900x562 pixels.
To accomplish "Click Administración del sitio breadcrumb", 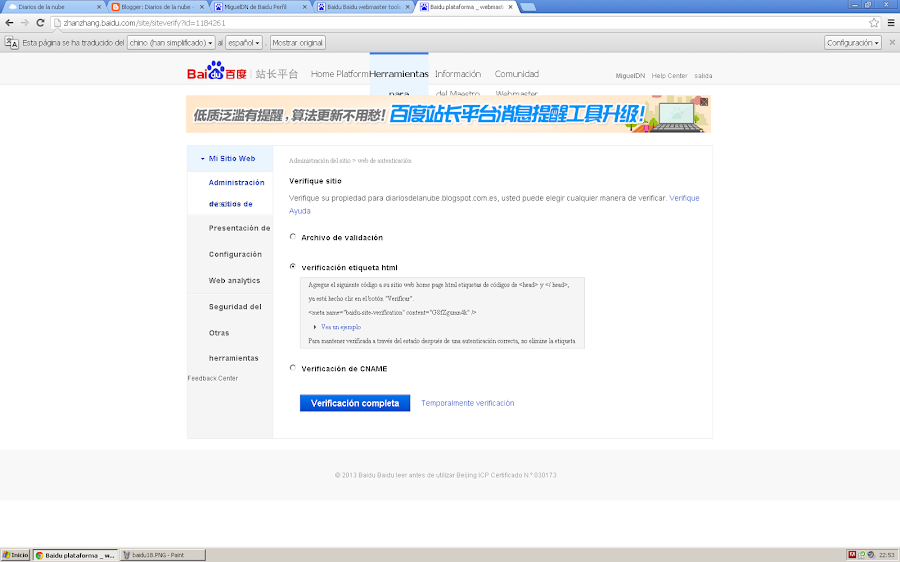I will pyautogui.click(x=320, y=161).
